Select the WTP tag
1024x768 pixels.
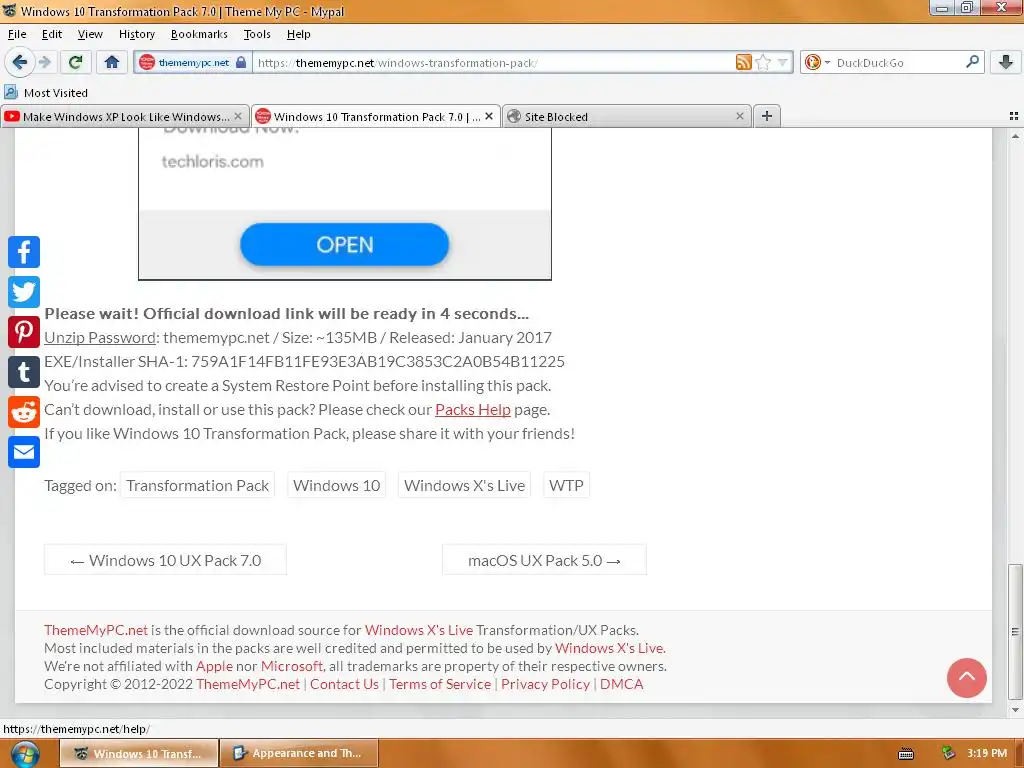click(566, 485)
